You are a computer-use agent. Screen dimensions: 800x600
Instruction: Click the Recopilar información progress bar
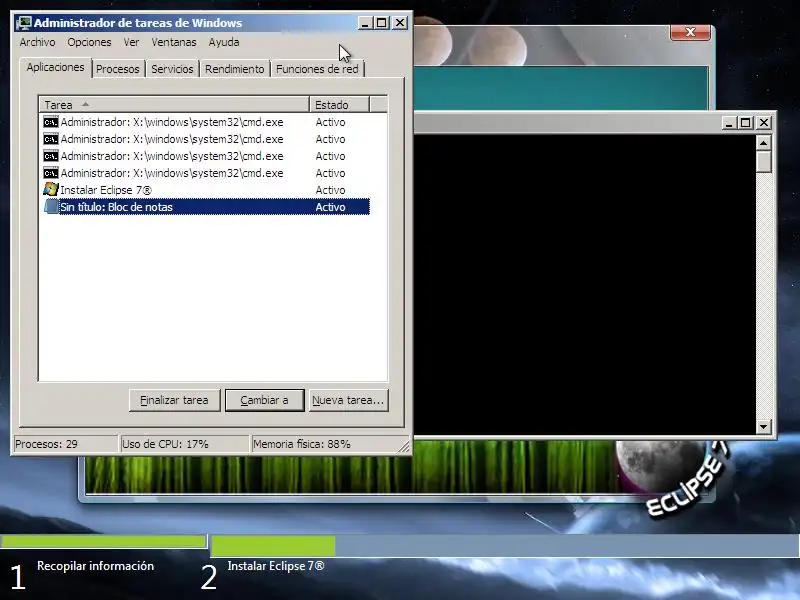point(104,541)
